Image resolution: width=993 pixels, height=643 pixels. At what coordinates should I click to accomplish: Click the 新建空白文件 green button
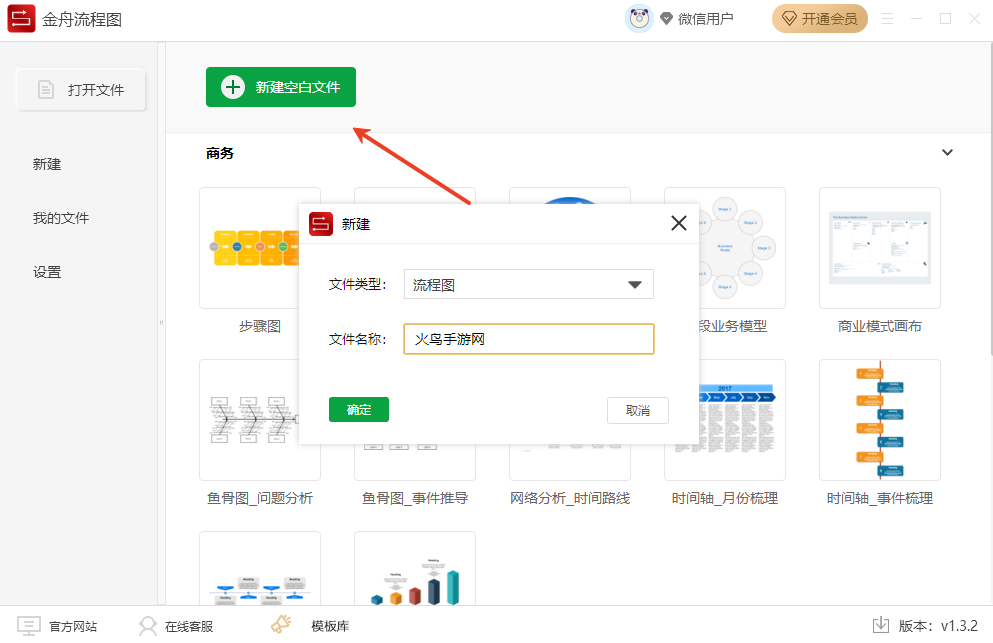(x=281, y=87)
